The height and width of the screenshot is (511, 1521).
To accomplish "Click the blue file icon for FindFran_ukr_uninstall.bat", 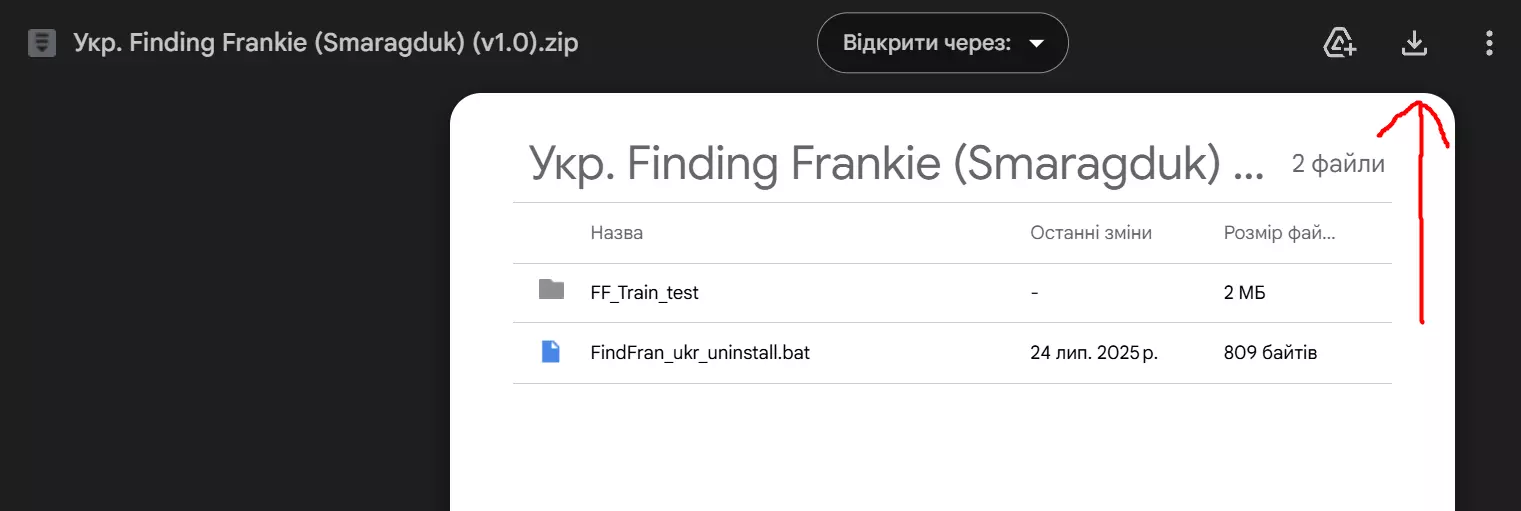I will coord(551,351).
